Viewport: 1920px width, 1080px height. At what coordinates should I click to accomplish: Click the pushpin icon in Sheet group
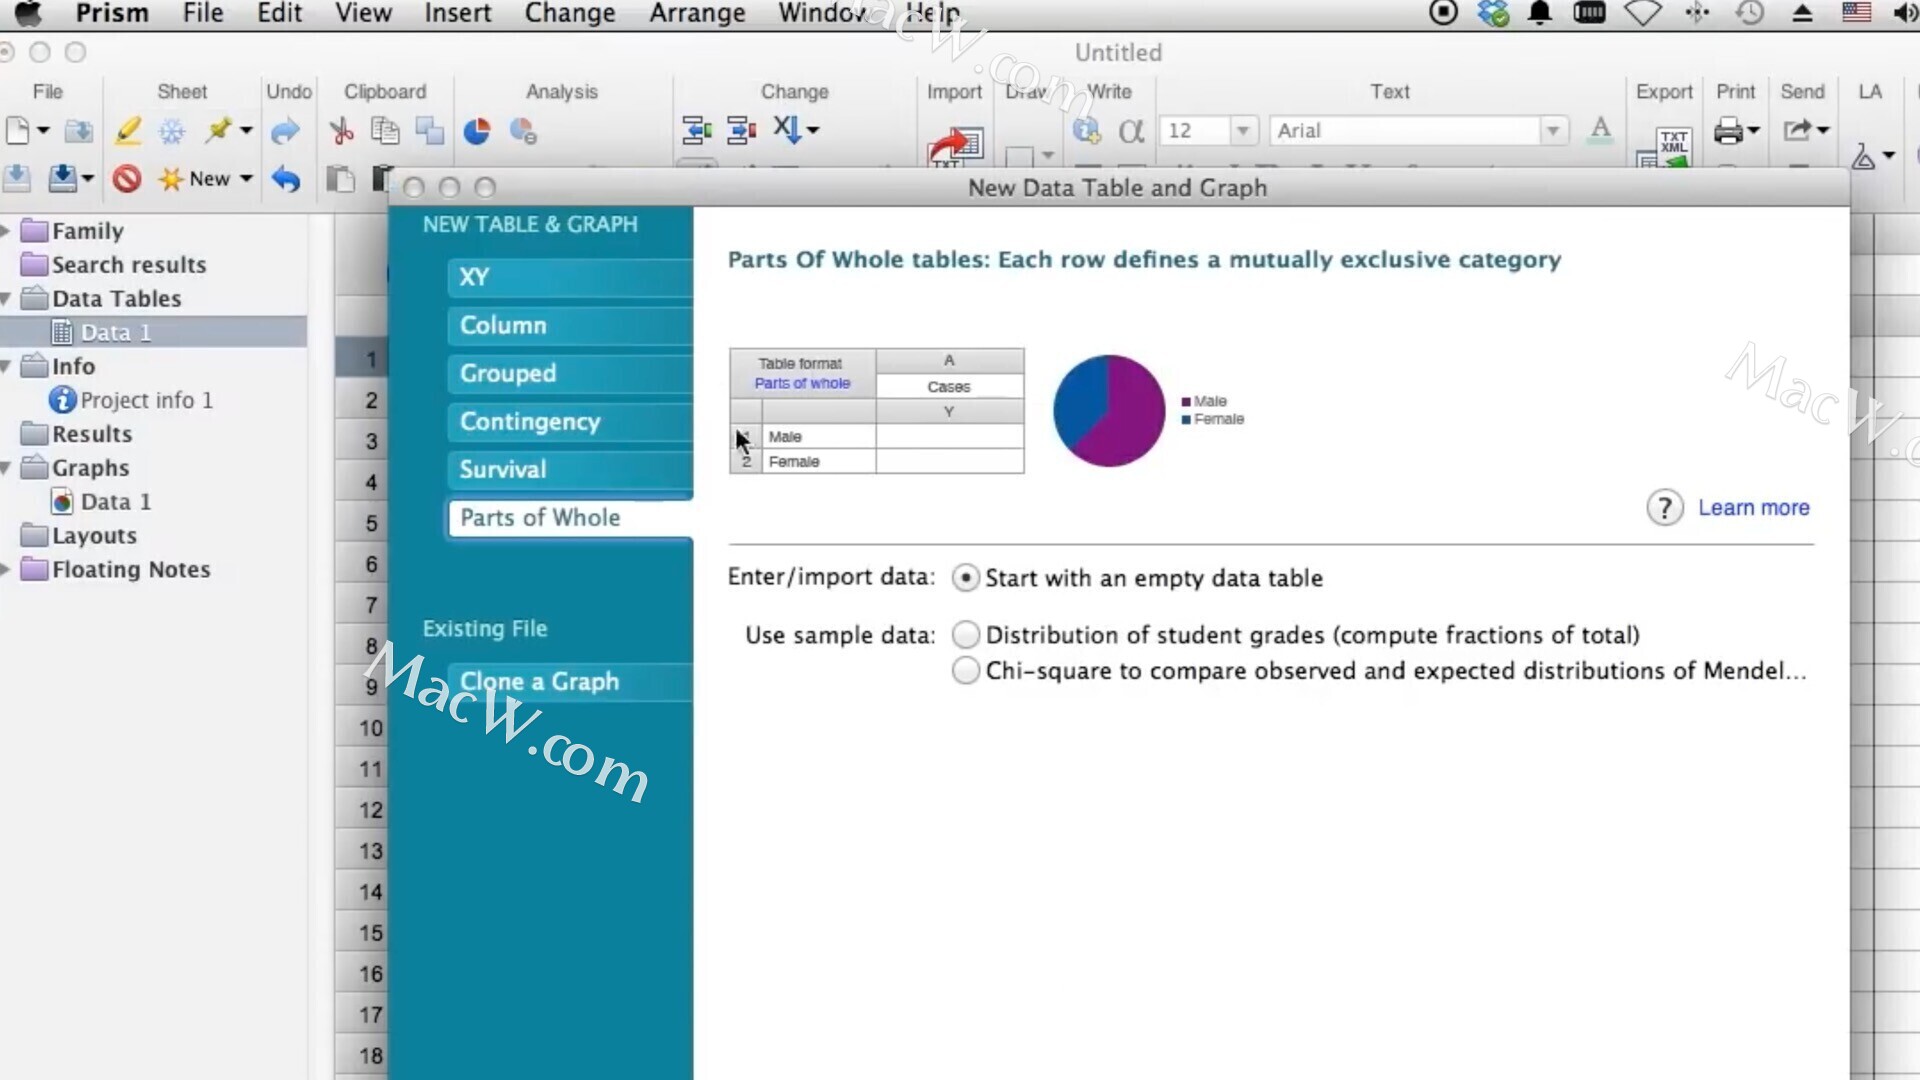pos(218,130)
